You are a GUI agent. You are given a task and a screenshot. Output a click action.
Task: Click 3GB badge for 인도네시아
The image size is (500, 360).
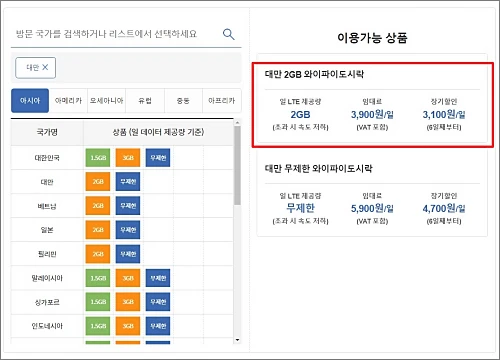coord(128,326)
